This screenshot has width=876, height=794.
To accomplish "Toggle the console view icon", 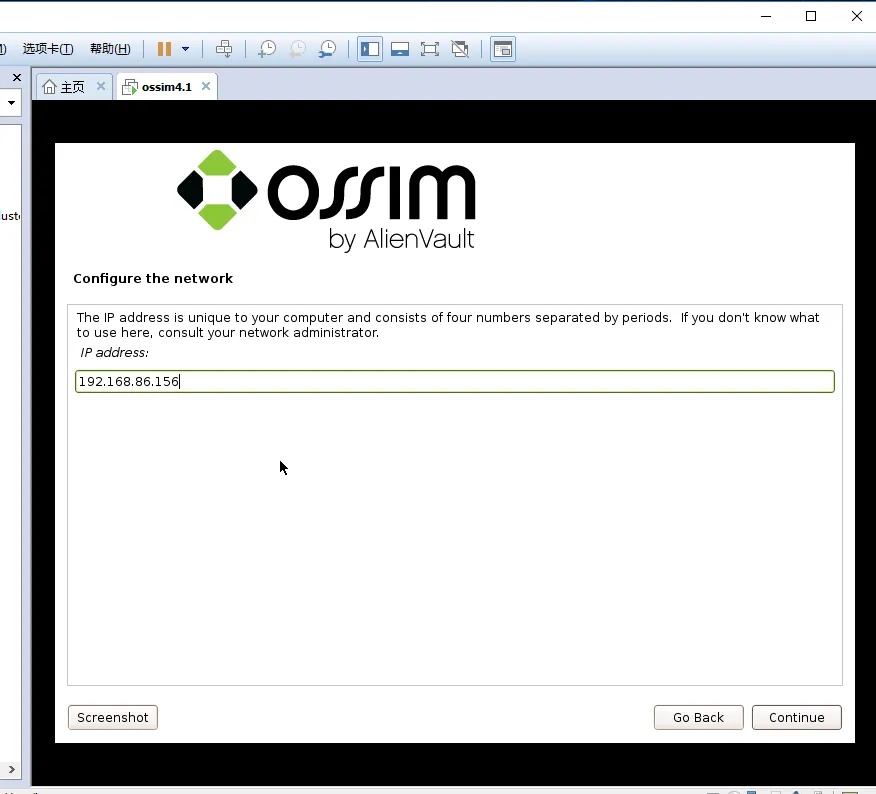I will (503, 49).
